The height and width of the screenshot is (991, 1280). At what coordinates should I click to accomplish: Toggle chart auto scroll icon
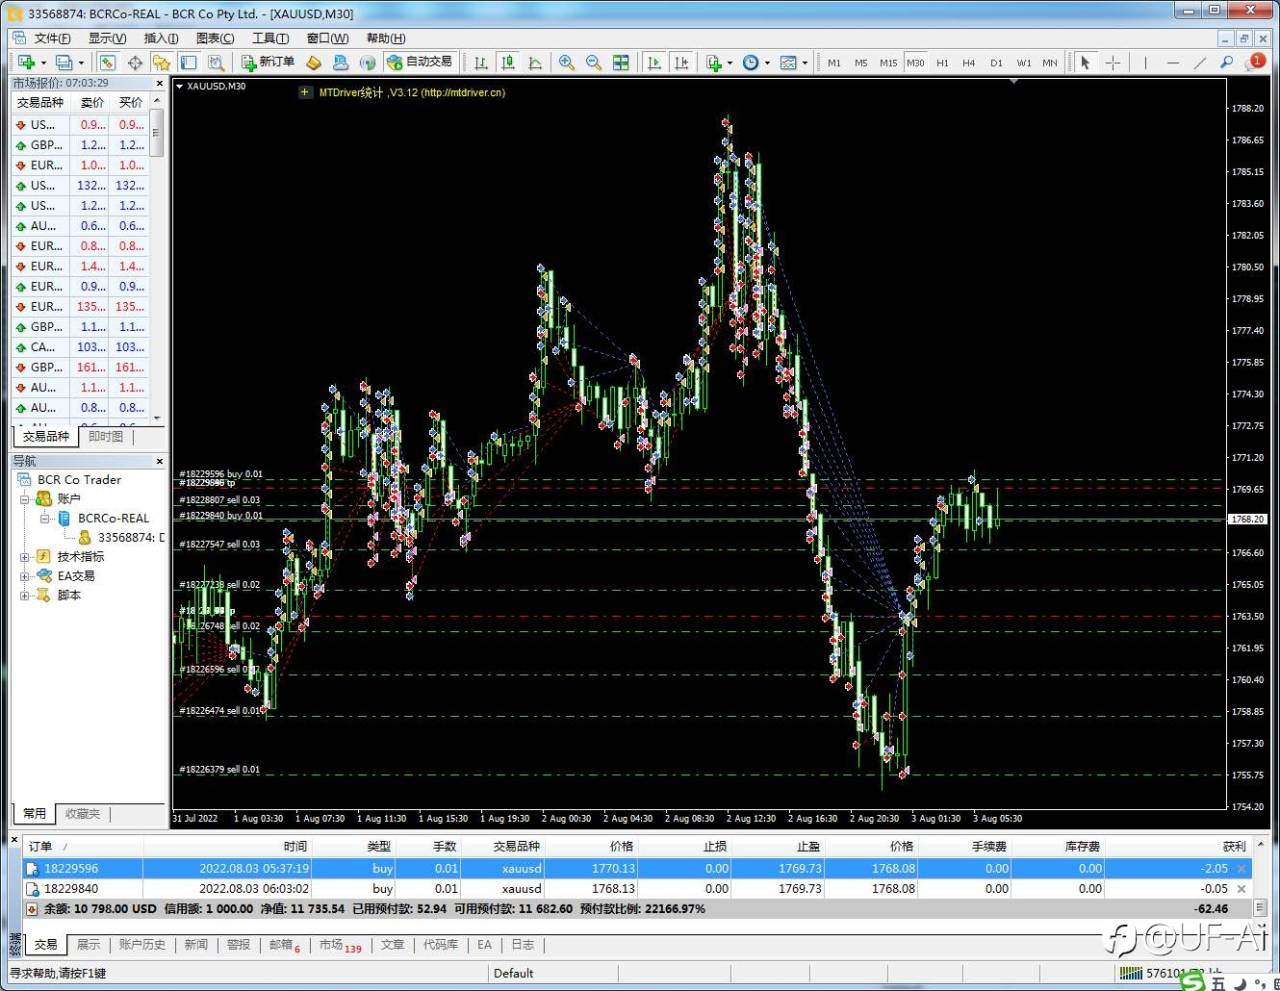click(654, 62)
